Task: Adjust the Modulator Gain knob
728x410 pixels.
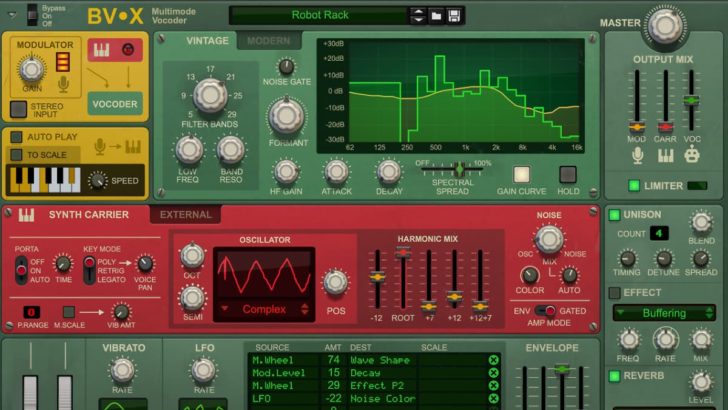Action: click(32, 70)
